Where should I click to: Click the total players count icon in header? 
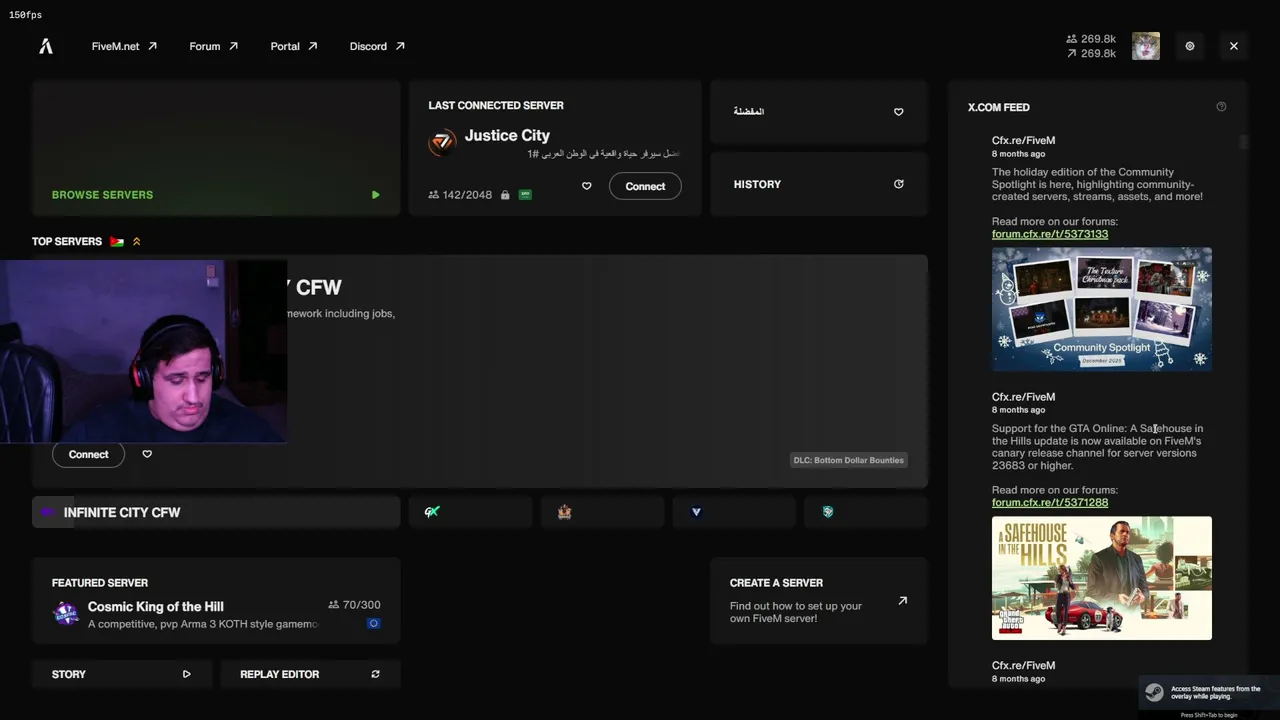tap(1072, 40)
